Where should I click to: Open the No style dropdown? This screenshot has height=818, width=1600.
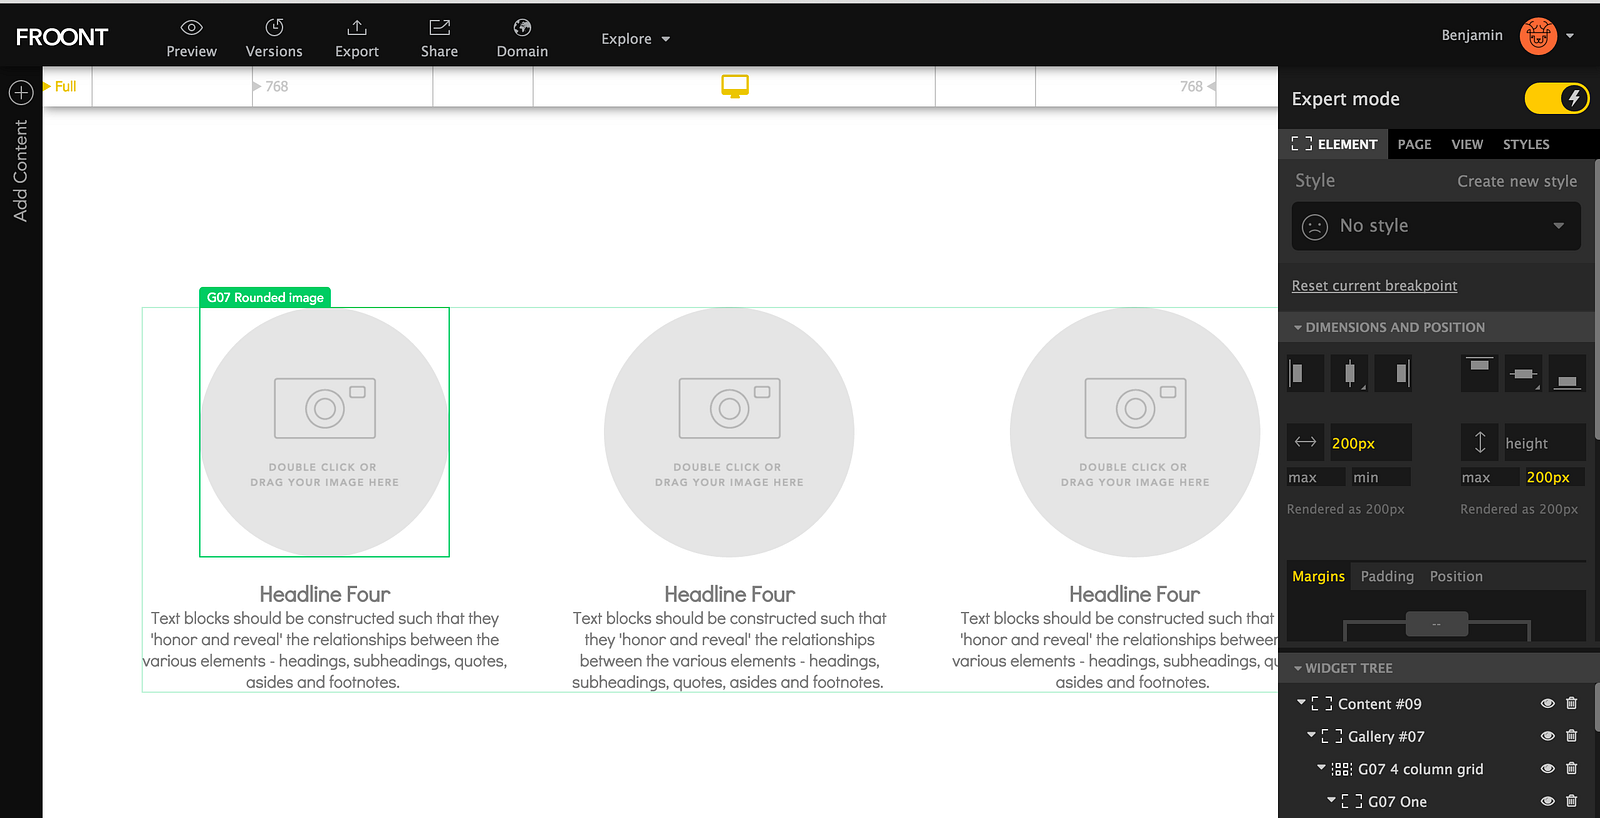[1436, 226]
